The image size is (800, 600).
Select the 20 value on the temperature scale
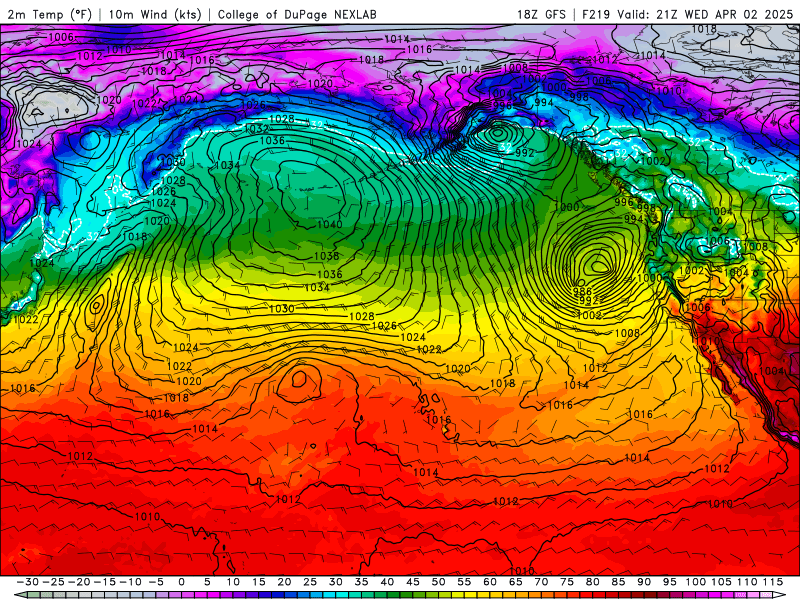click(284, 582)
